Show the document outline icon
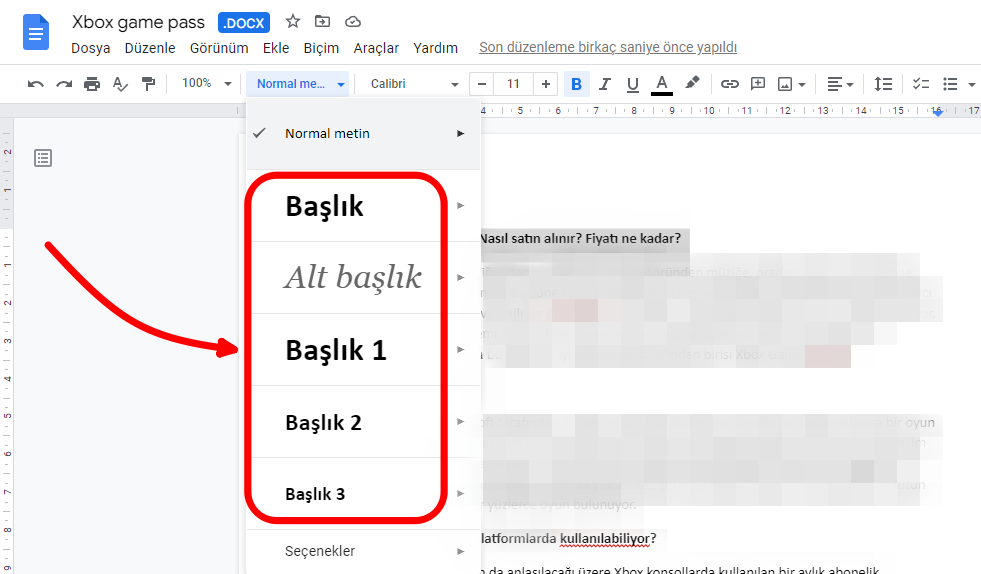Viewport: 981px width, 574px height. pos(43,158)
